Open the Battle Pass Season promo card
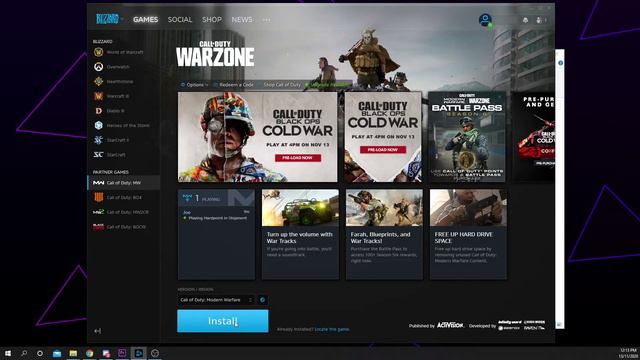640x360 pixels. (467, 137)
